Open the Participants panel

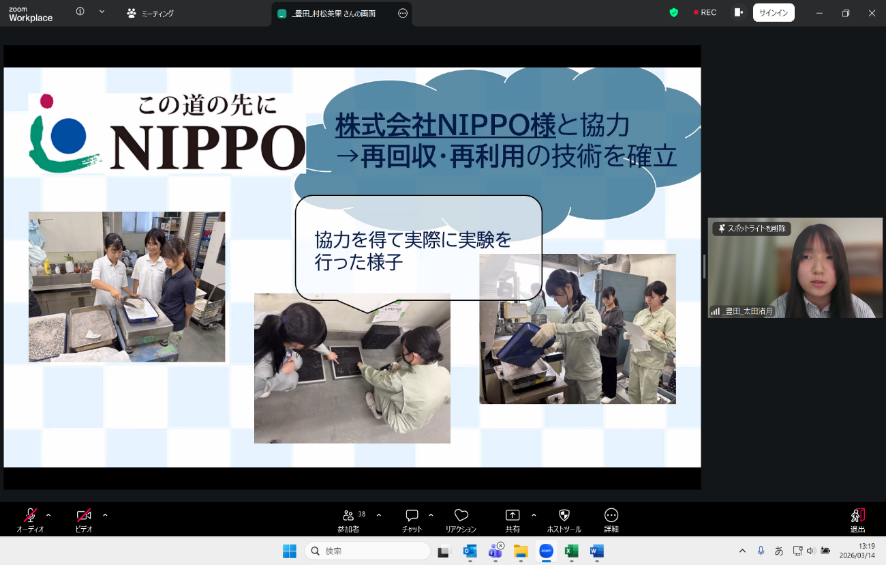(349, 518)
